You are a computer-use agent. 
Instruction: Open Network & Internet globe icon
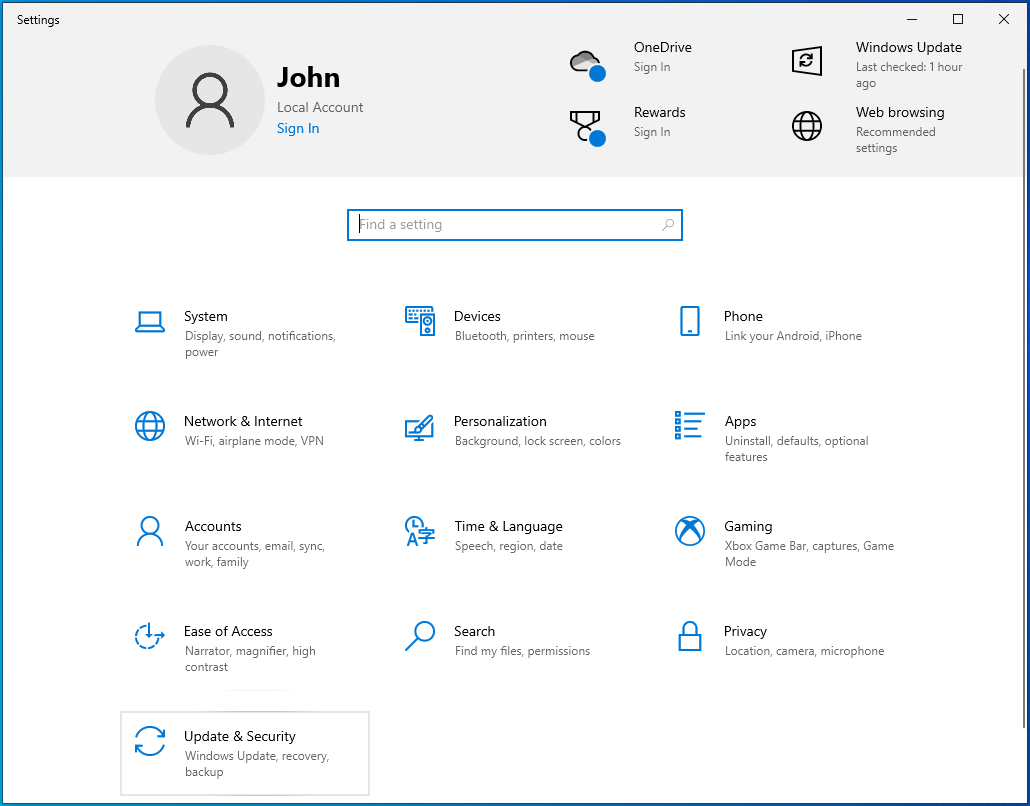pyautogui.click(x=150, y=426)
